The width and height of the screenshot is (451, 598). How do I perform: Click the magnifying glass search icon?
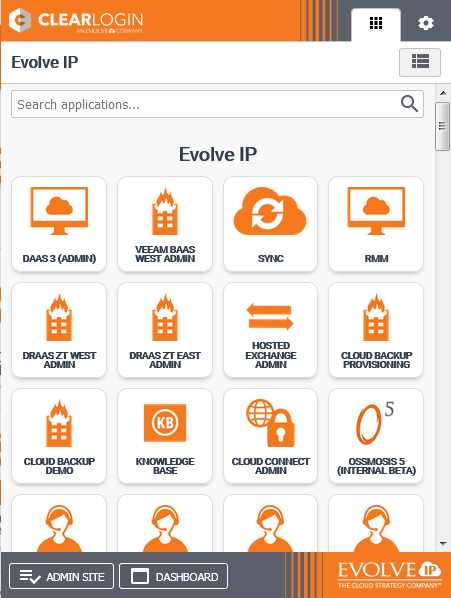[409, 104]
